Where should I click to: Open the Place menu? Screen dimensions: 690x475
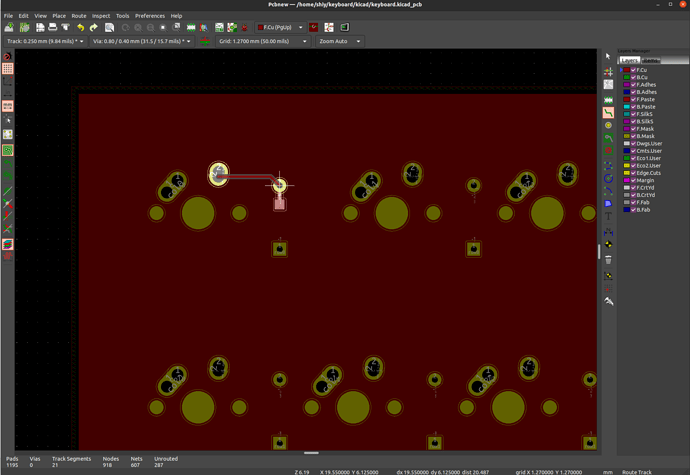(x=59, y=16)
